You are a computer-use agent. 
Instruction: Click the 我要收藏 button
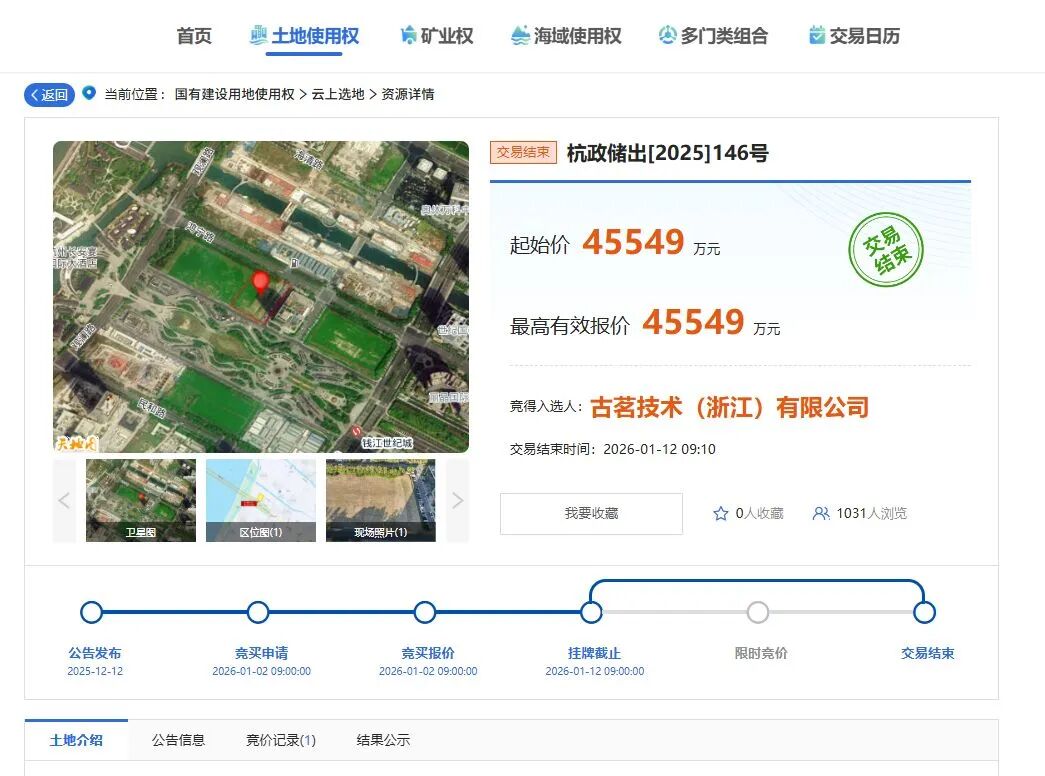point(591,513)
